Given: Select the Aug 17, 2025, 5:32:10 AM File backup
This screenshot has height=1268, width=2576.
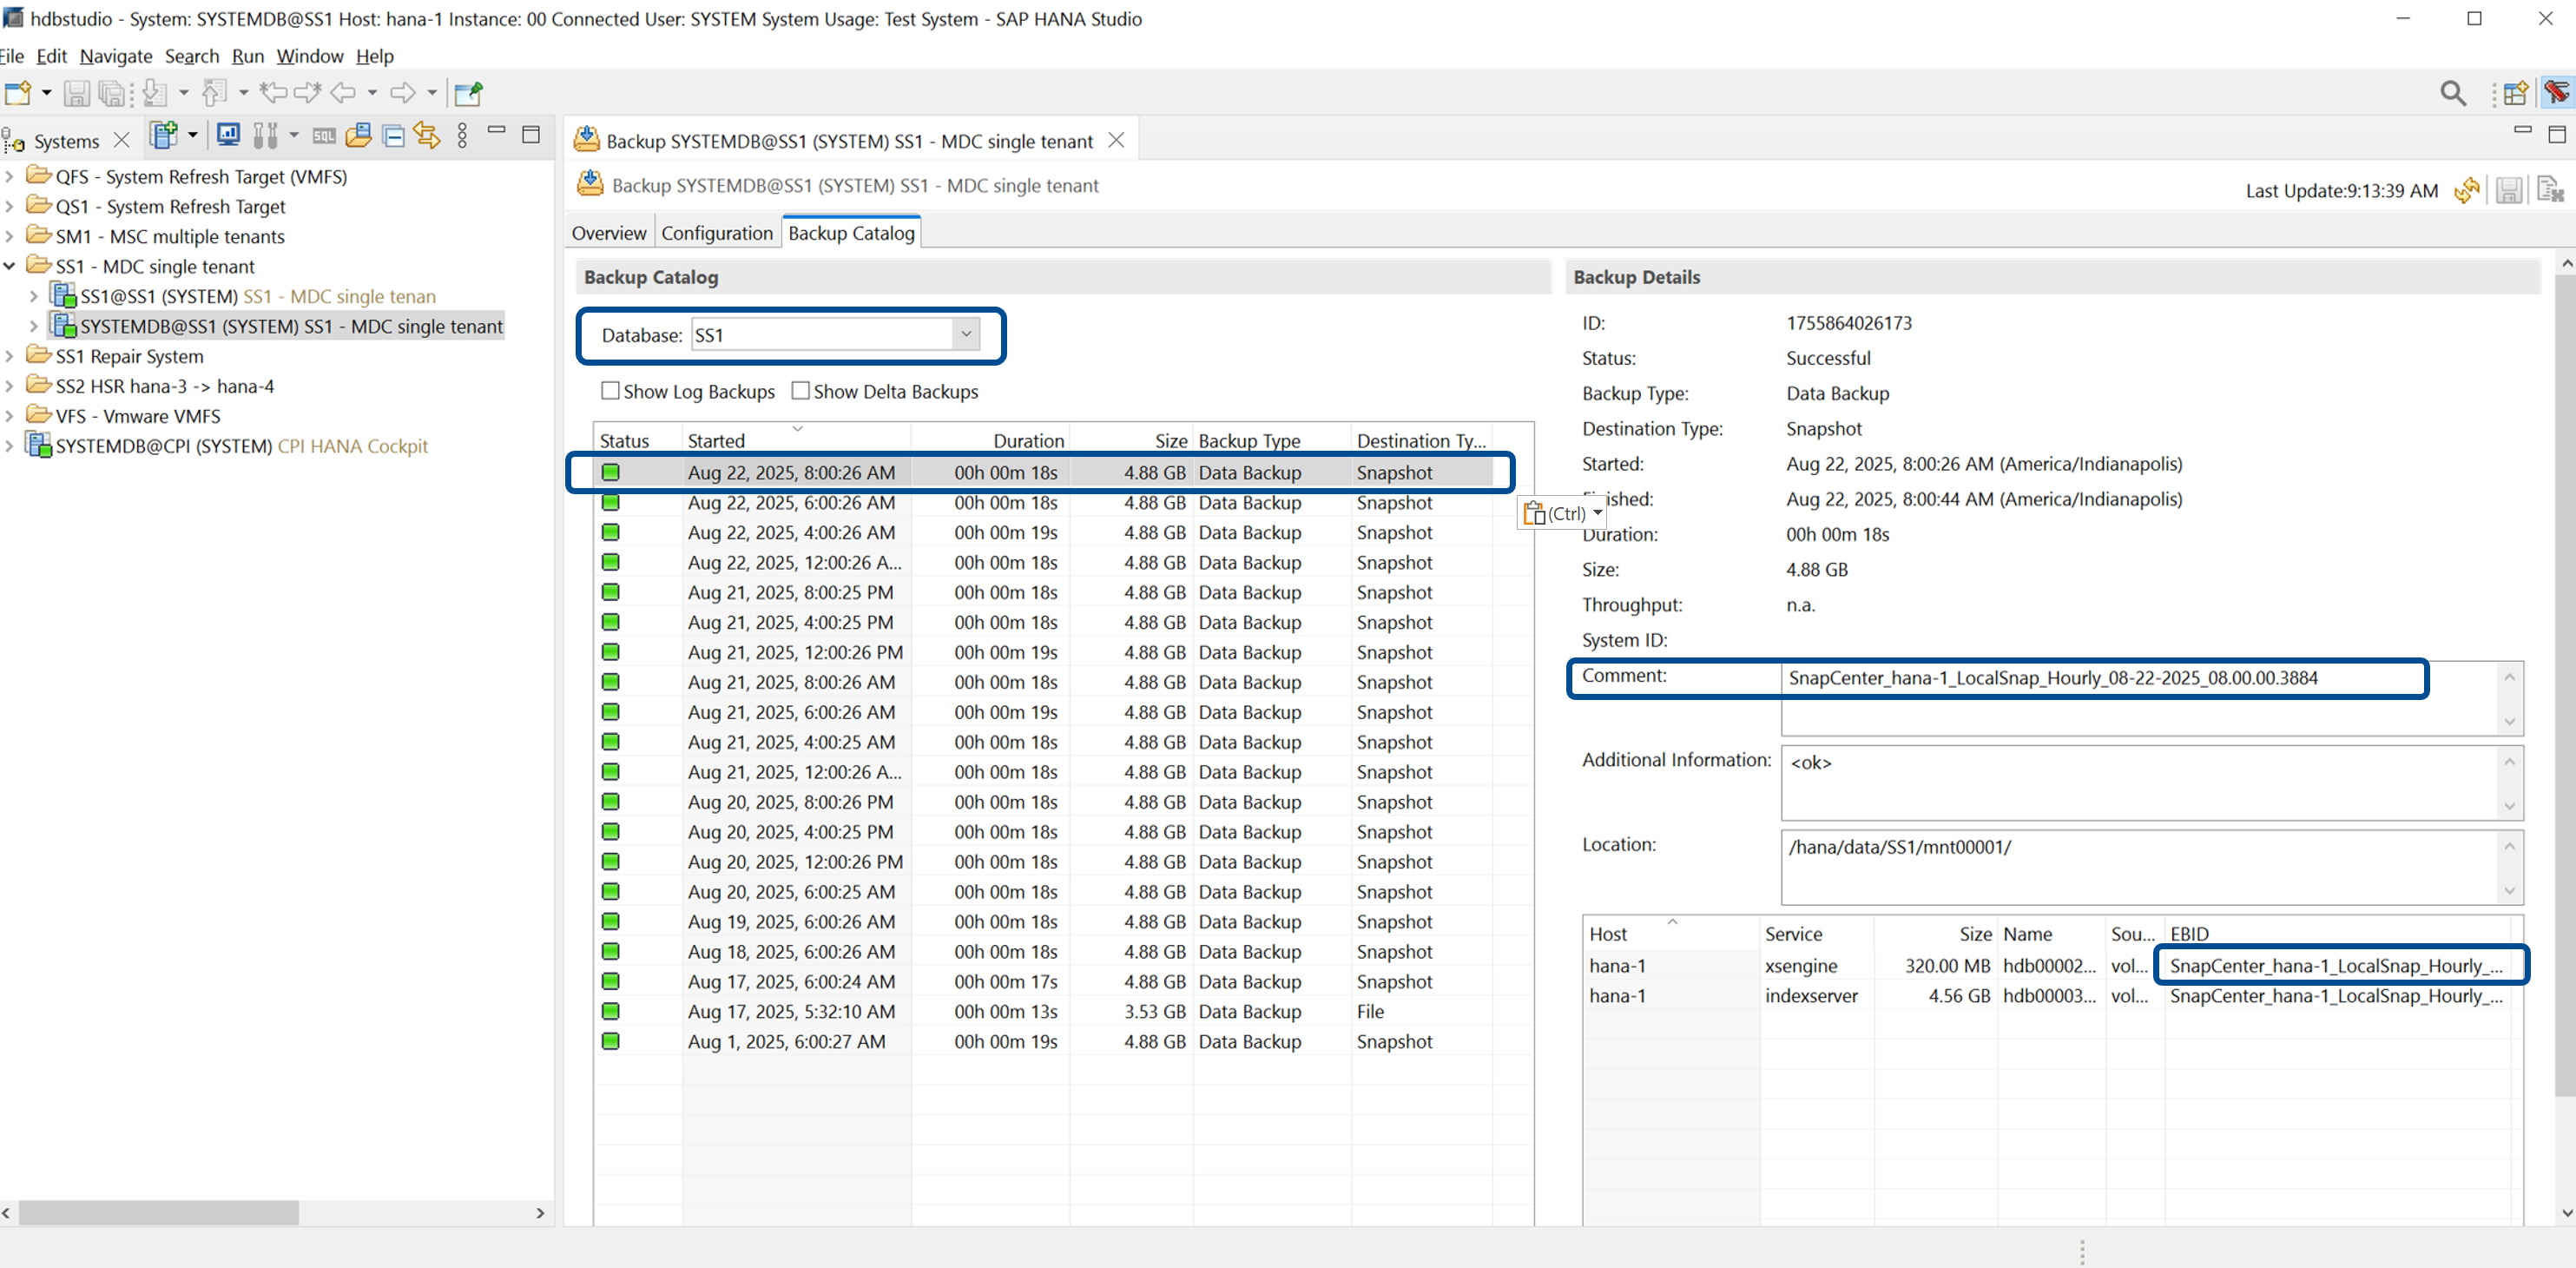Looking at the screenshot, I should (x=790, y=1011).
